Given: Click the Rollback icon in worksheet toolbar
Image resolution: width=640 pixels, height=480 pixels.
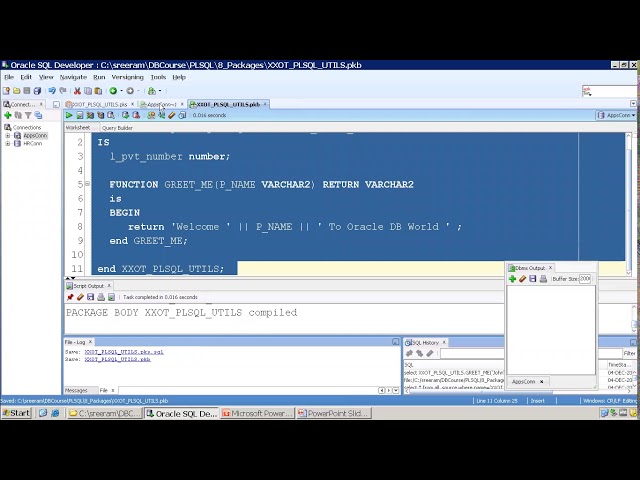Looking at the screenshot, I should click(x=136, y=116).
